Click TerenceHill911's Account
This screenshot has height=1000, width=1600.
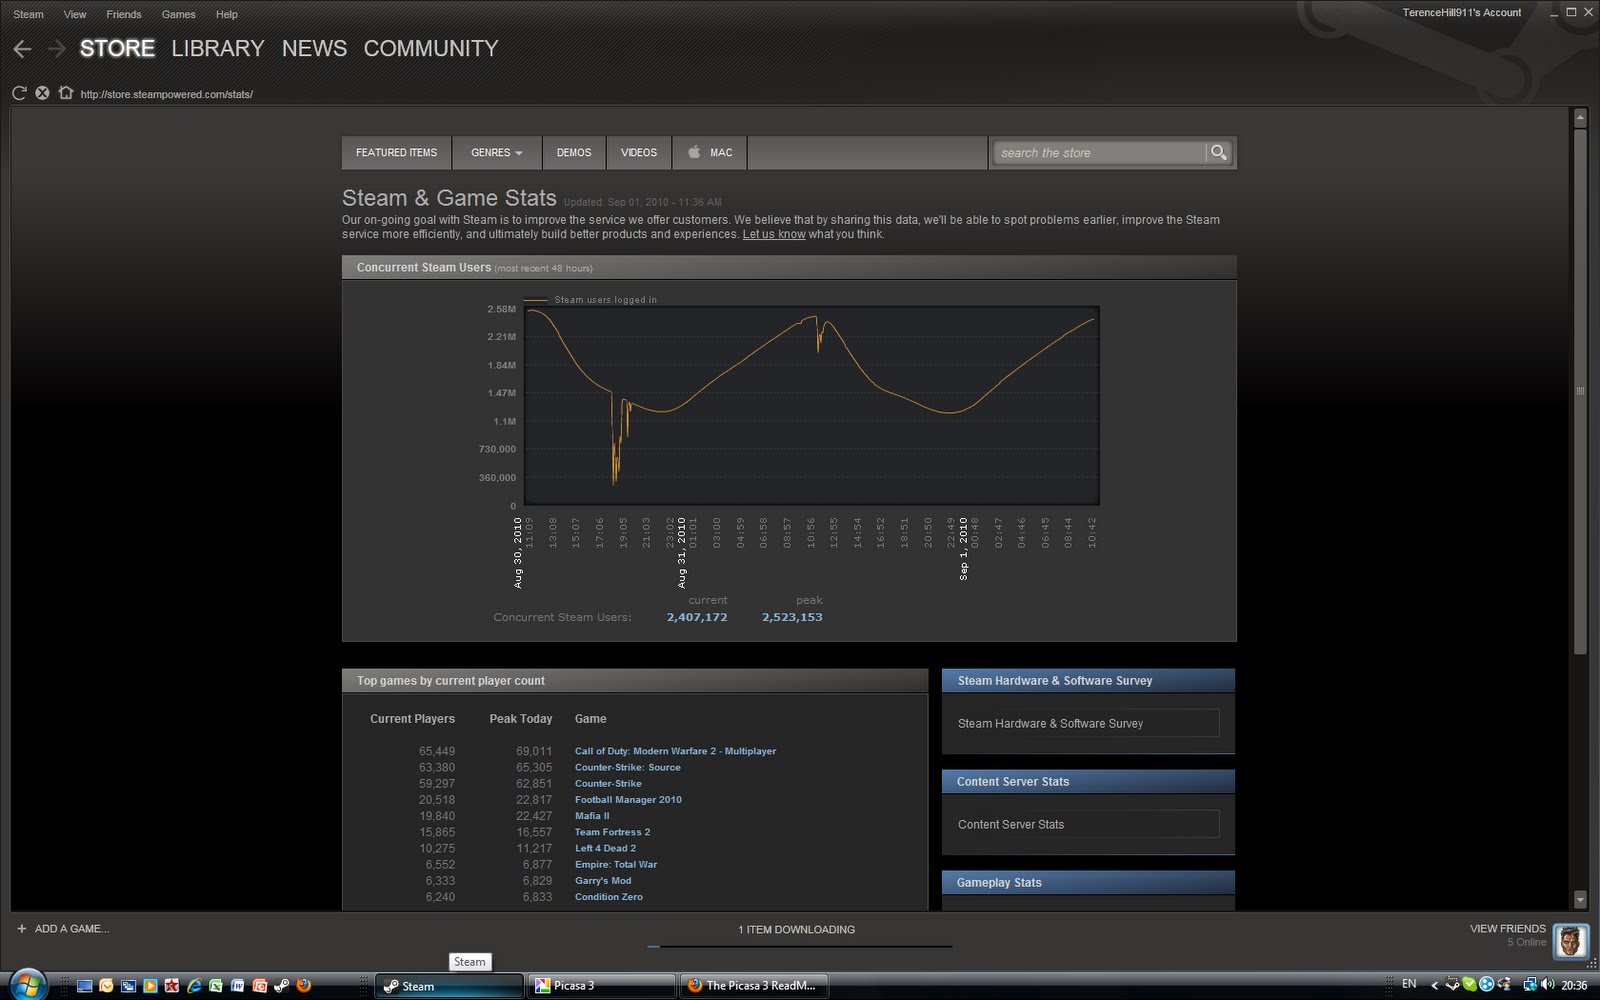[1461, 12]
